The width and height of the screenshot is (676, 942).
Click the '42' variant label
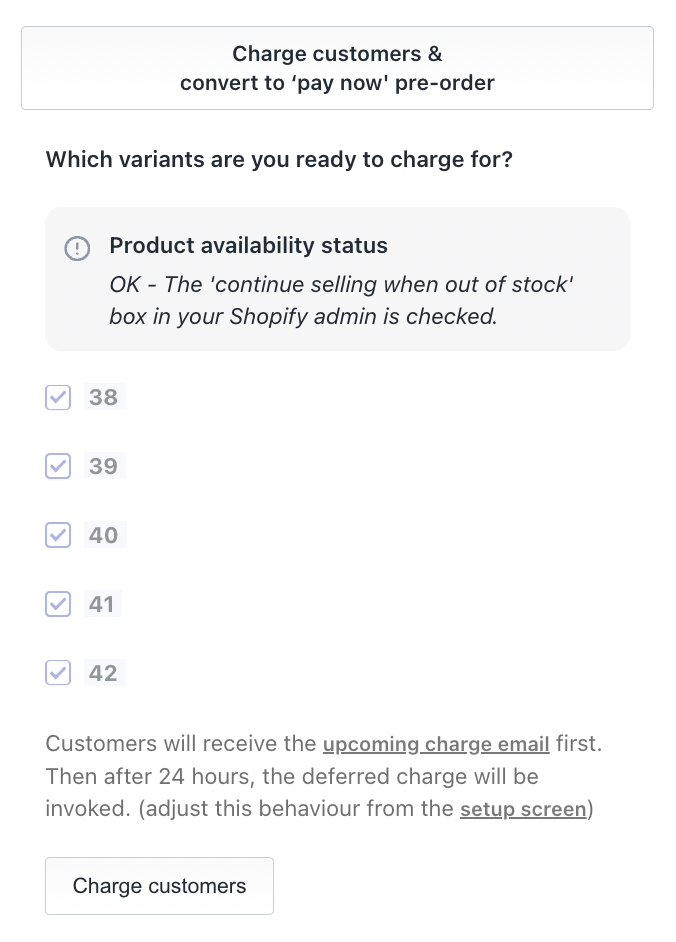[x=104, y=673]
